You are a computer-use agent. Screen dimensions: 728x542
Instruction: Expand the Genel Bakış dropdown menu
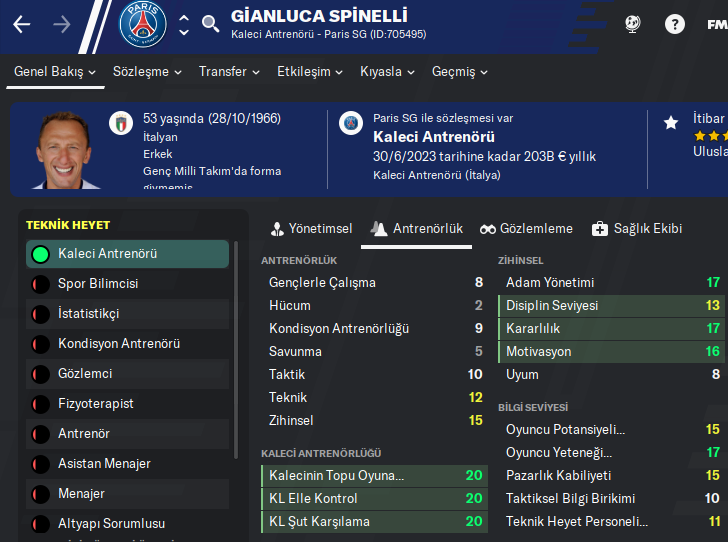[x=55, y=72]
